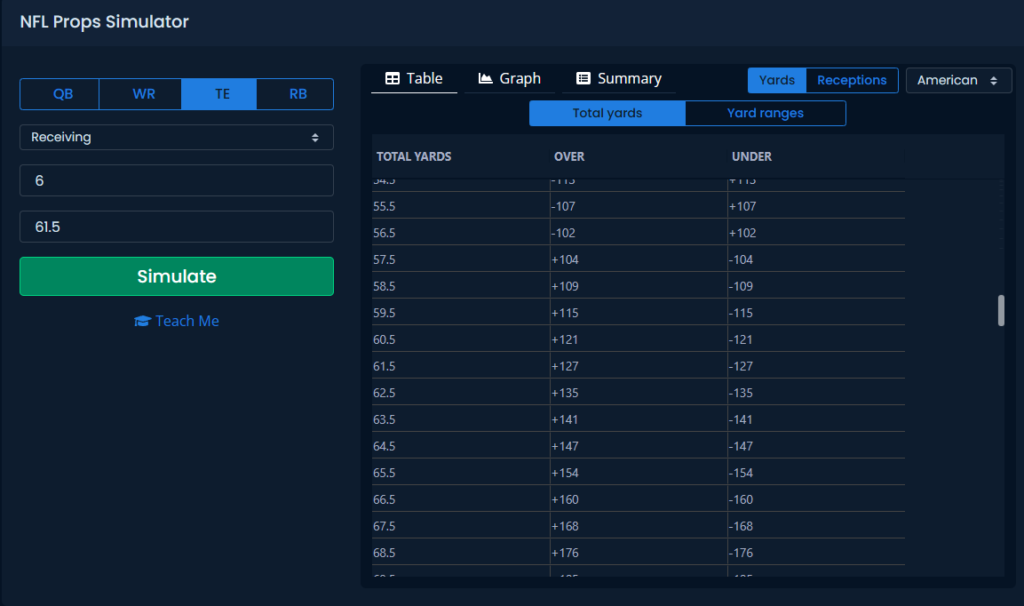Screen dimensions: 1024x606
Task: Switch to the Summary tab
Action: coord(619,78)
